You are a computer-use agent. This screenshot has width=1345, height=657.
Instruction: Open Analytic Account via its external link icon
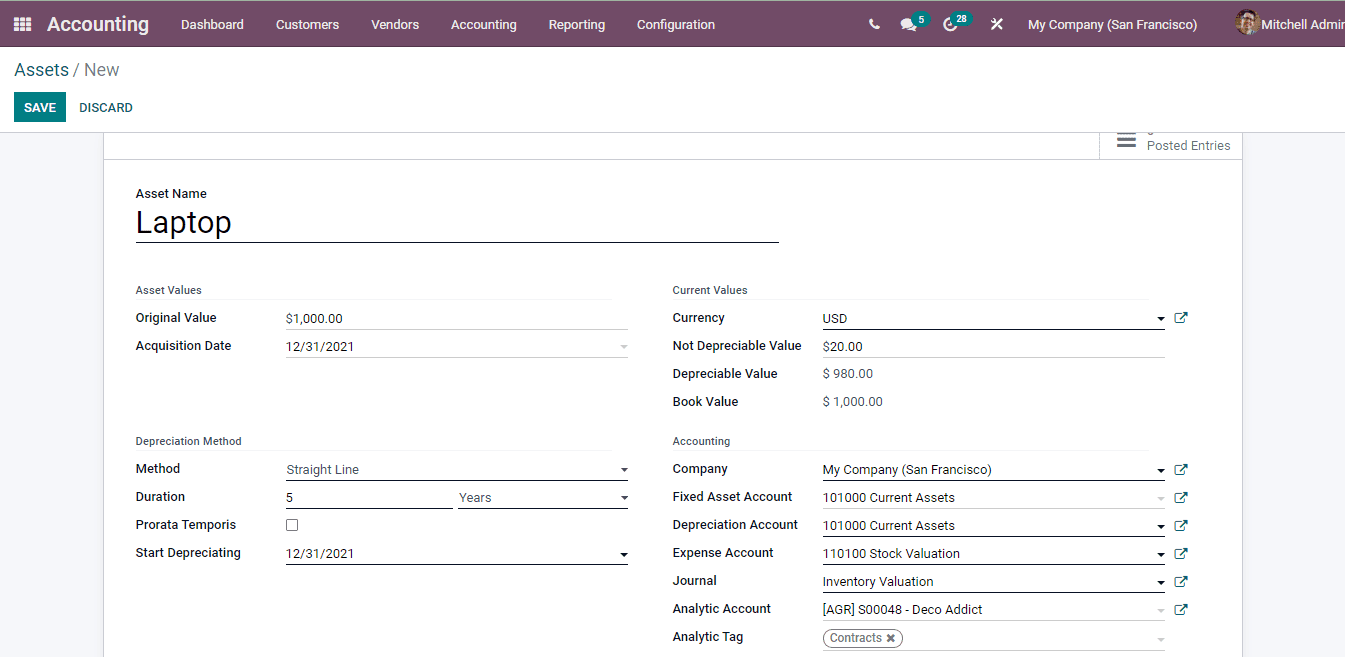click(1180, 609)
